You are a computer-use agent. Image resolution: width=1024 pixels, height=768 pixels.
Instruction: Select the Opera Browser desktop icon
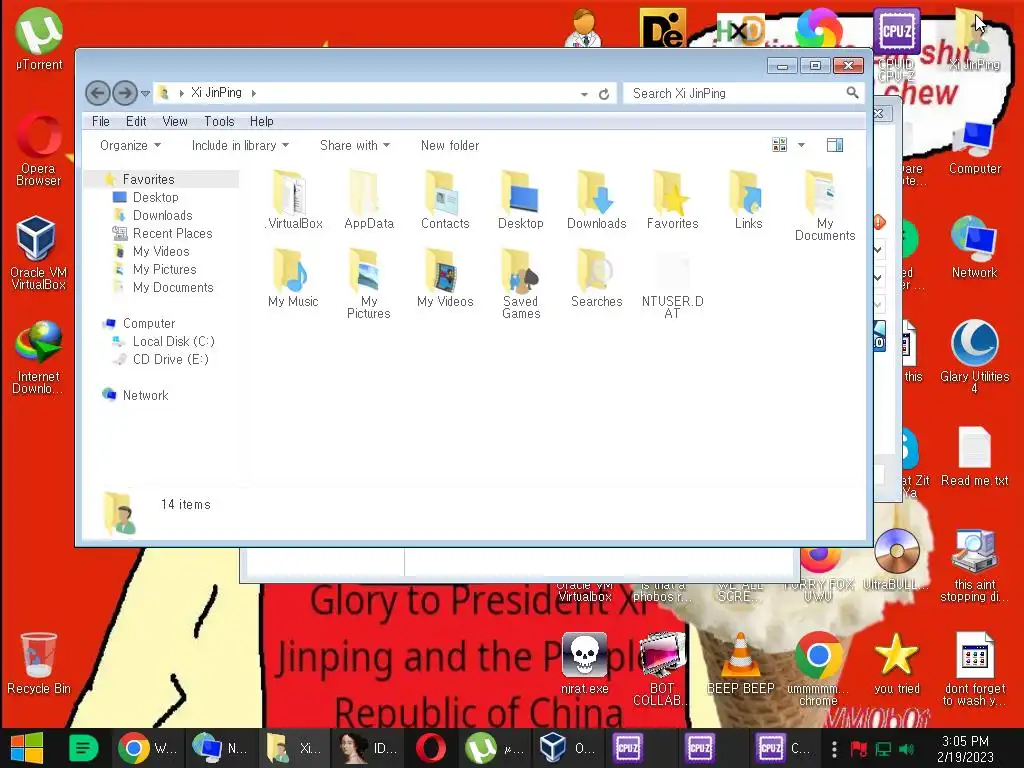39,150
